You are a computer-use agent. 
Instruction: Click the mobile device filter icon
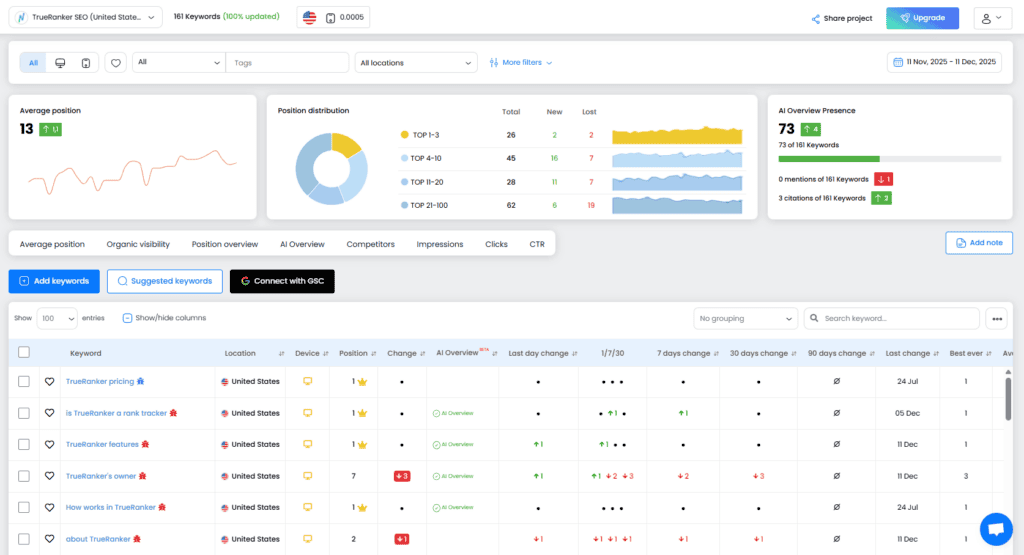coord(86,63)
